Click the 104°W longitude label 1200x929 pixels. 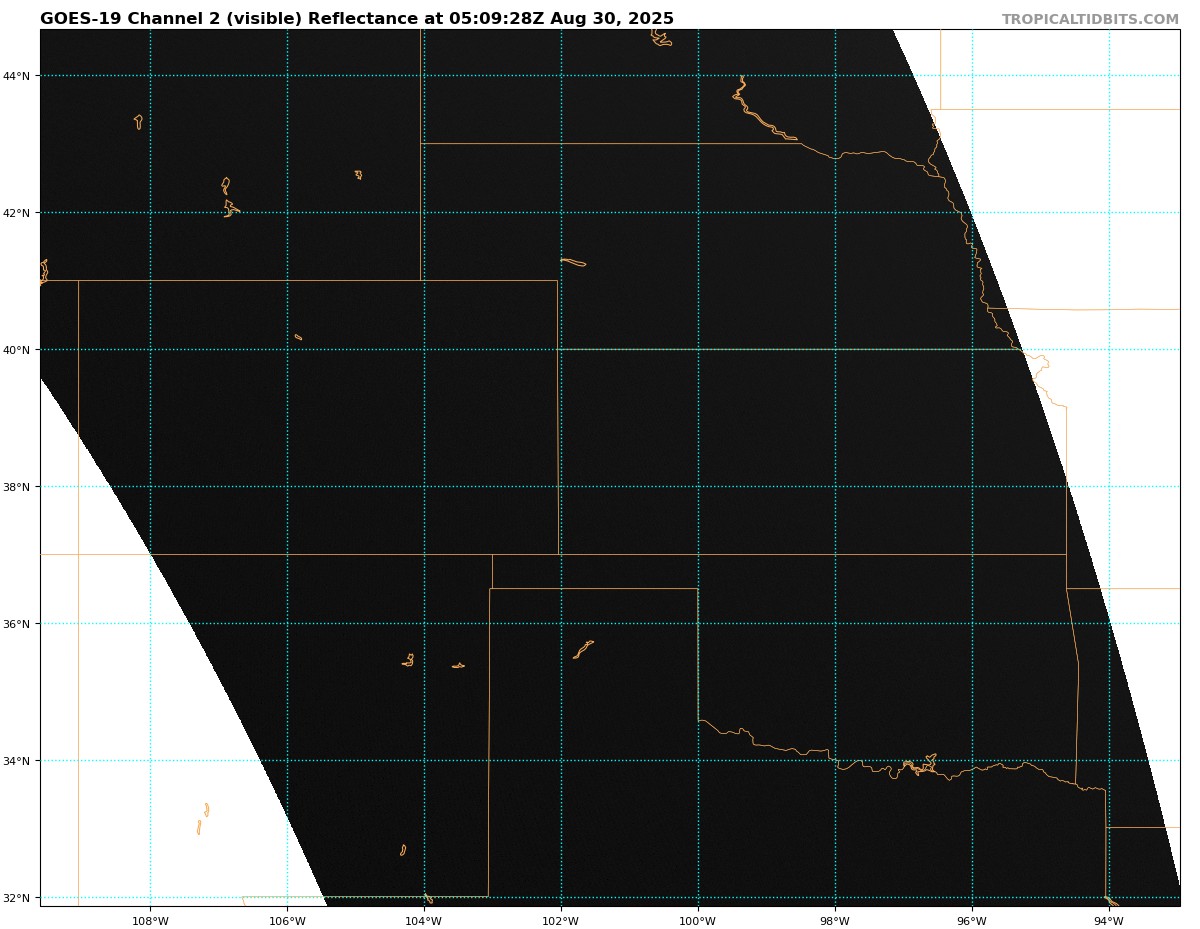pos(424,921)
